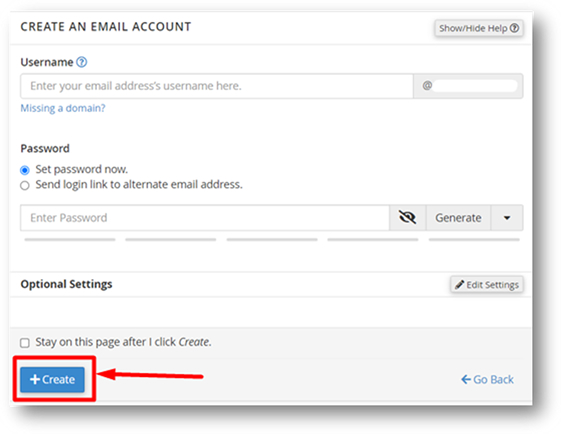
Task: Open the Generate password options dropdown arrow
Action: [507, 218]
